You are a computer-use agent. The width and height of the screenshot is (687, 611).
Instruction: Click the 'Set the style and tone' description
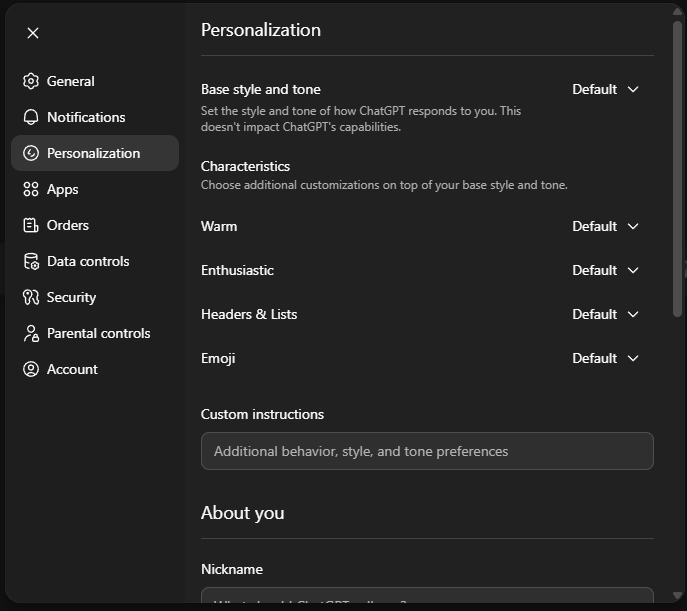point(361,119)
